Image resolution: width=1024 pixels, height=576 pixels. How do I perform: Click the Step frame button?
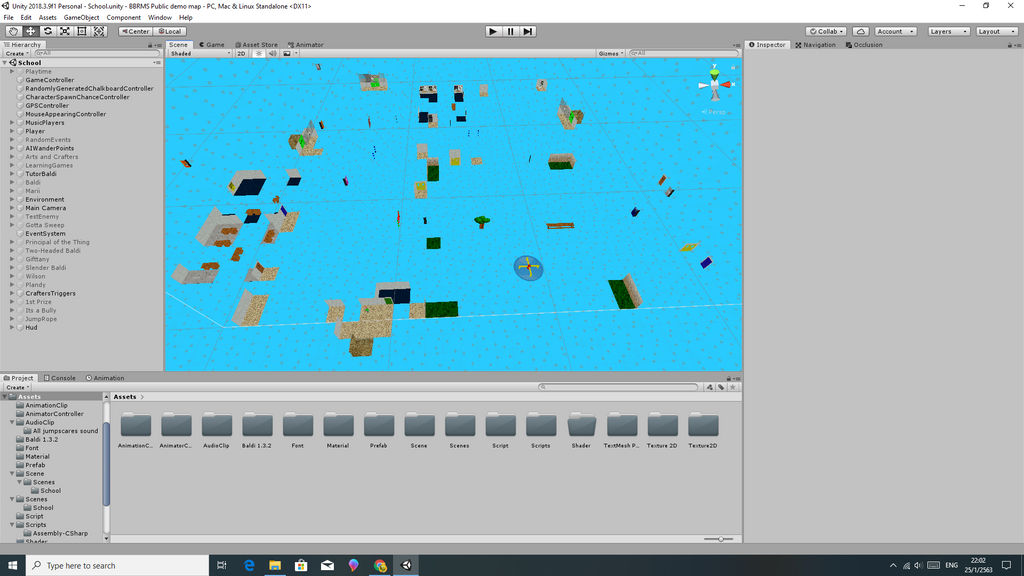pyautogui.click(x=528, y=31)
